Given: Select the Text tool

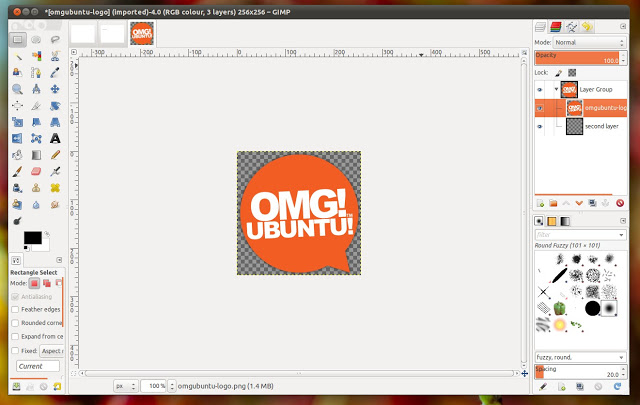Looking at the screenshot, I should 55,139.
